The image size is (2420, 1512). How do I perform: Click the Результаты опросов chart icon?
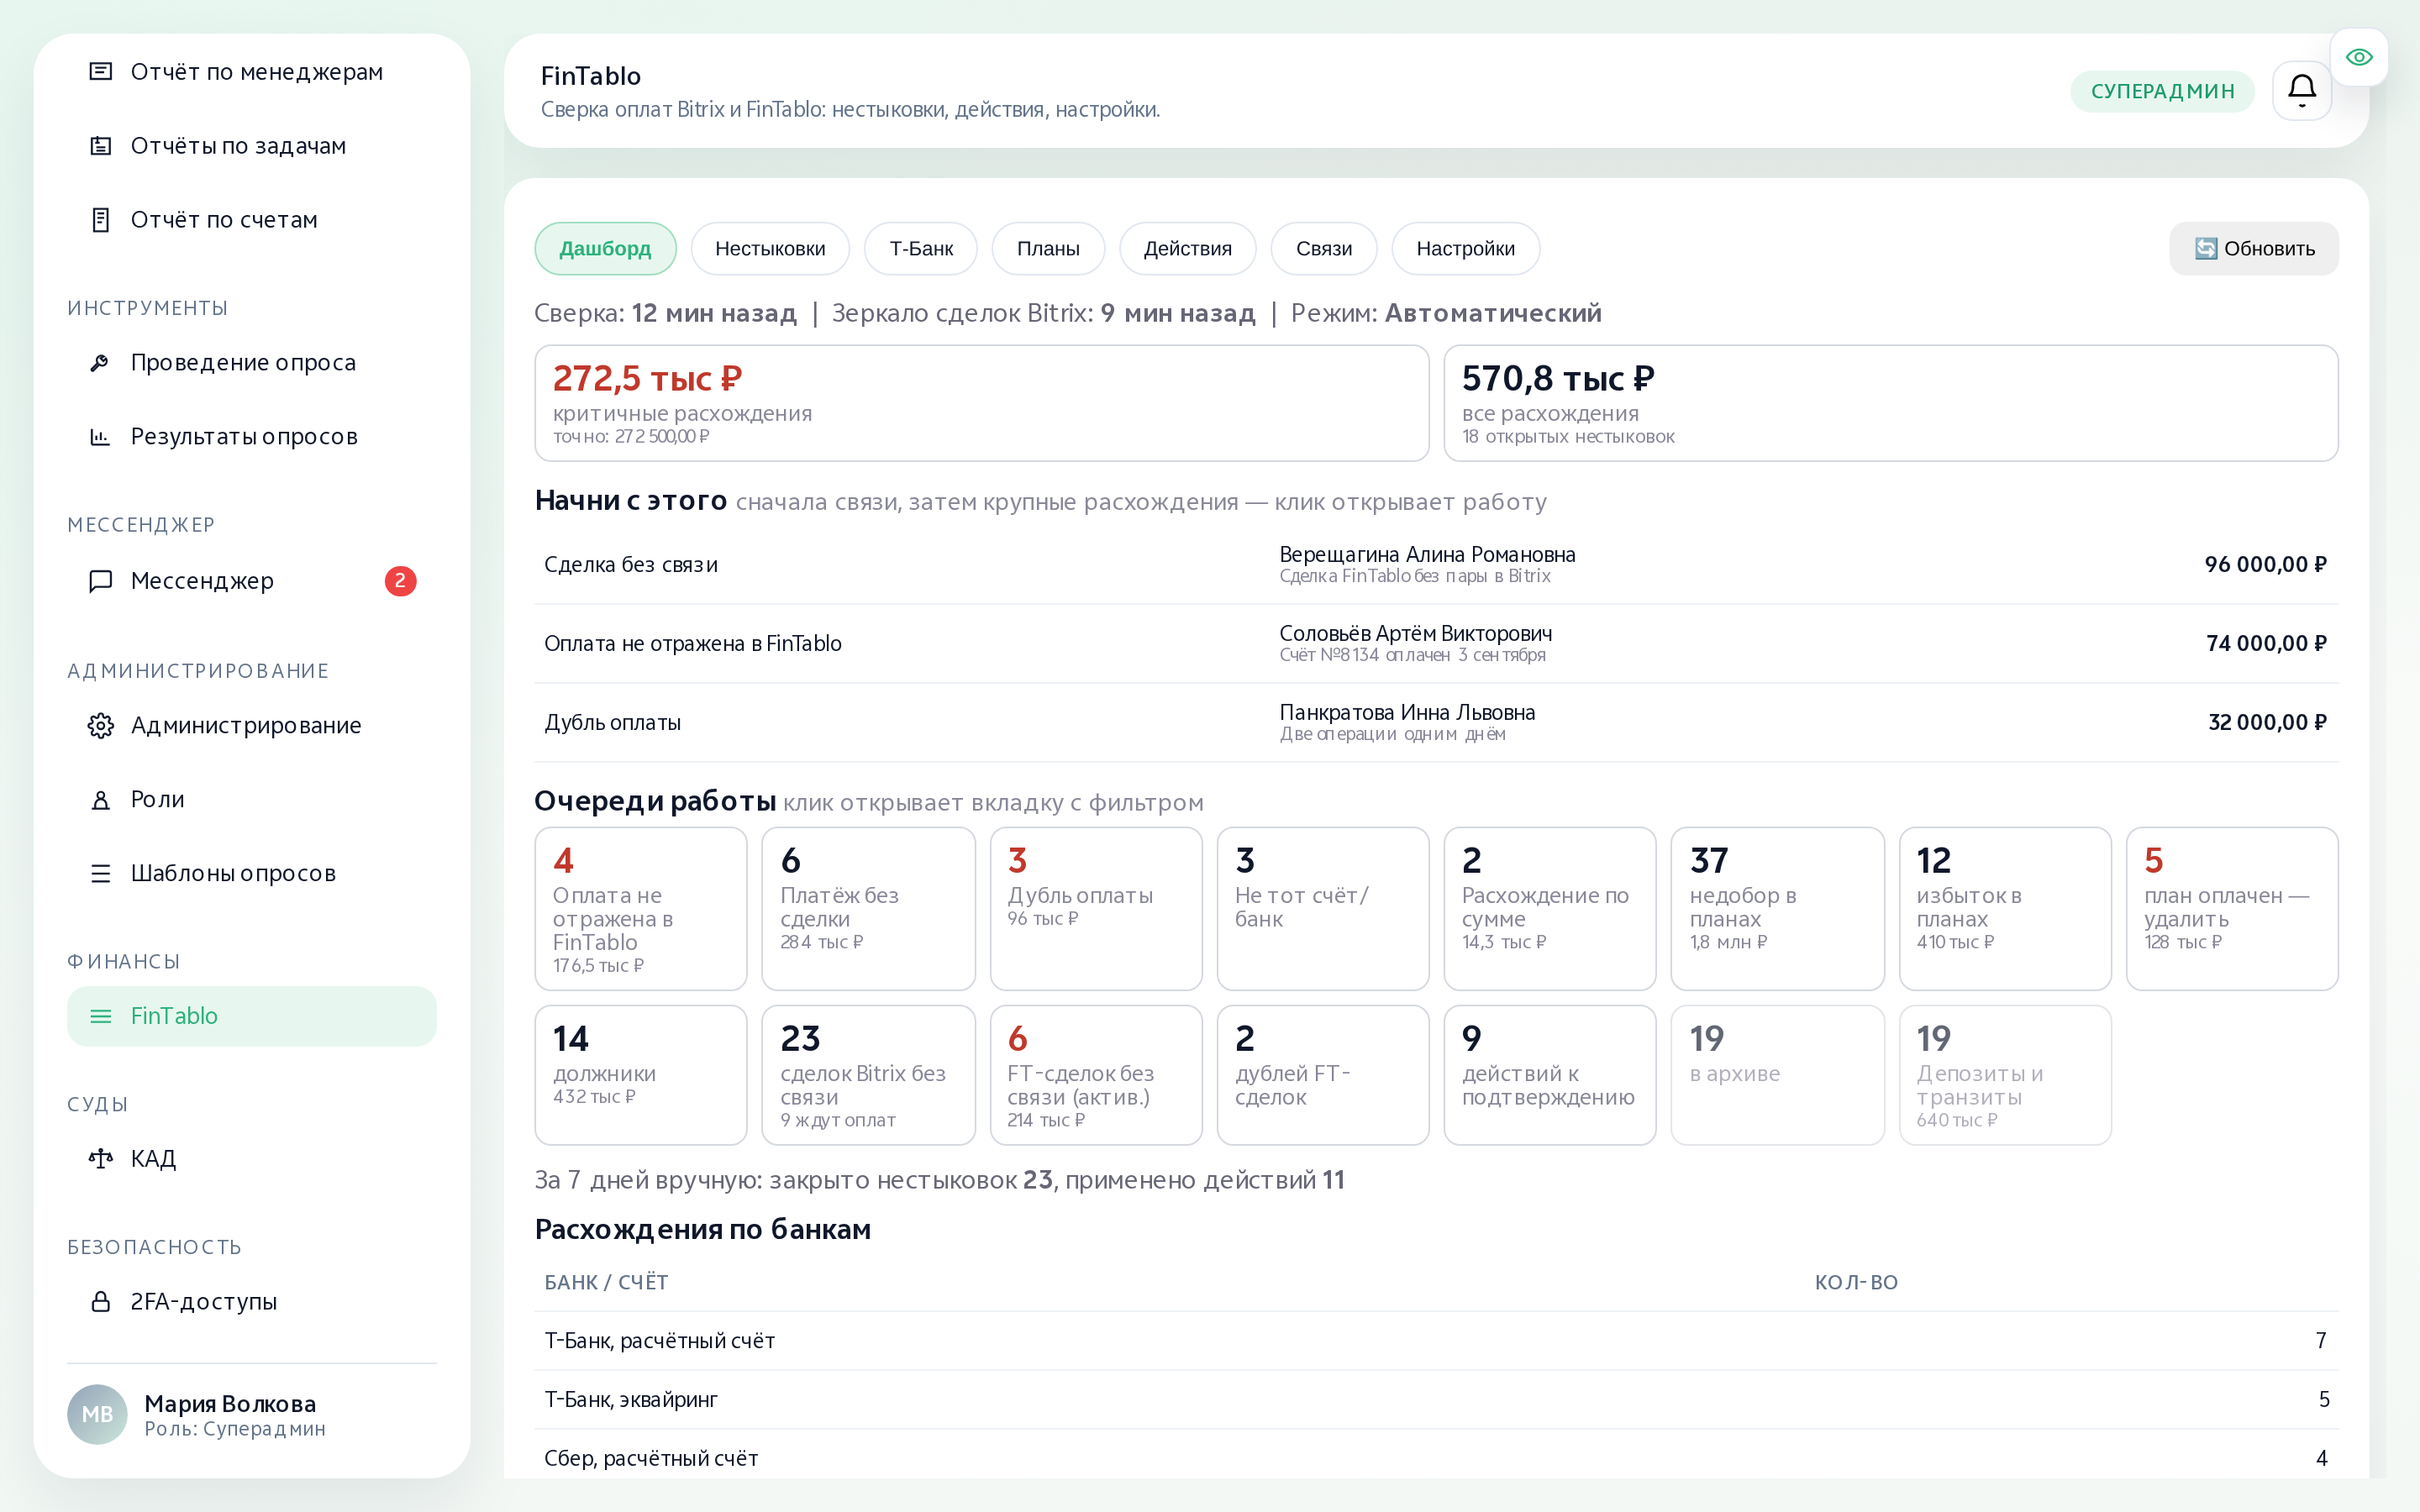pyautogui.click(x=100, y=437)
